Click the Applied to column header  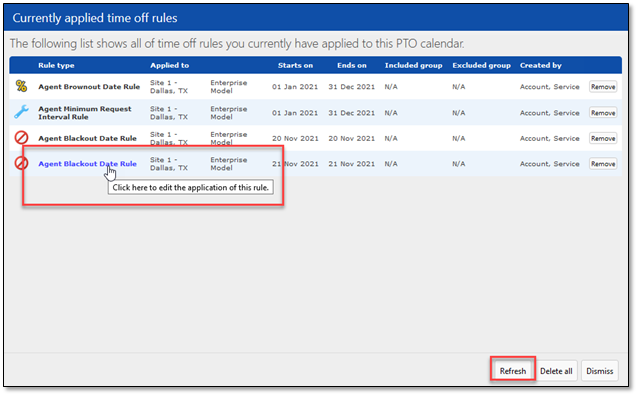169,65
